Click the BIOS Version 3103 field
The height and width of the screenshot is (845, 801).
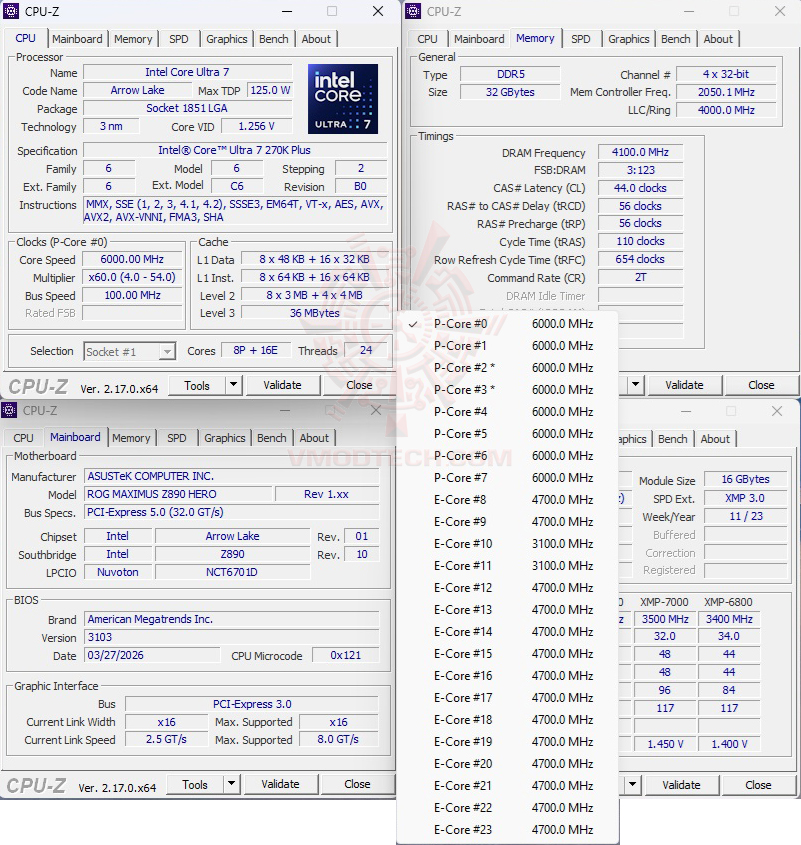tap(232, 638)
